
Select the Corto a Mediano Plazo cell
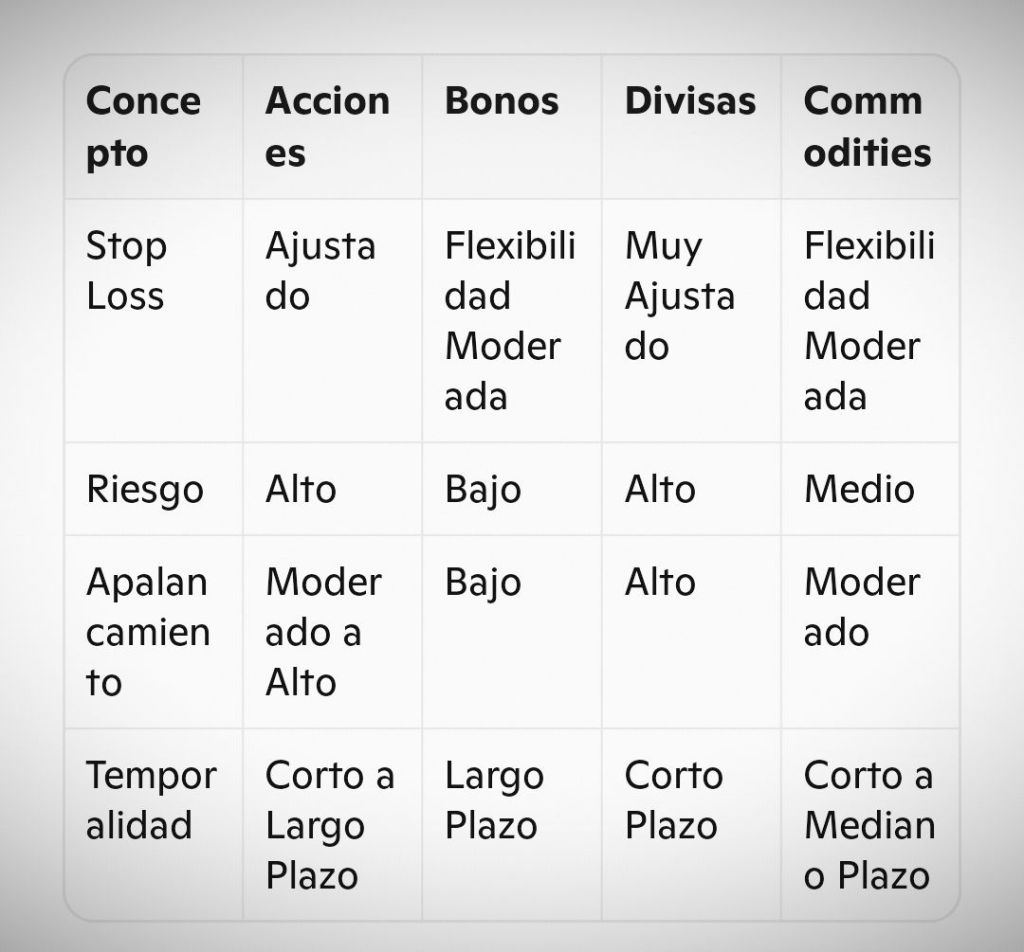pos(868,825)
